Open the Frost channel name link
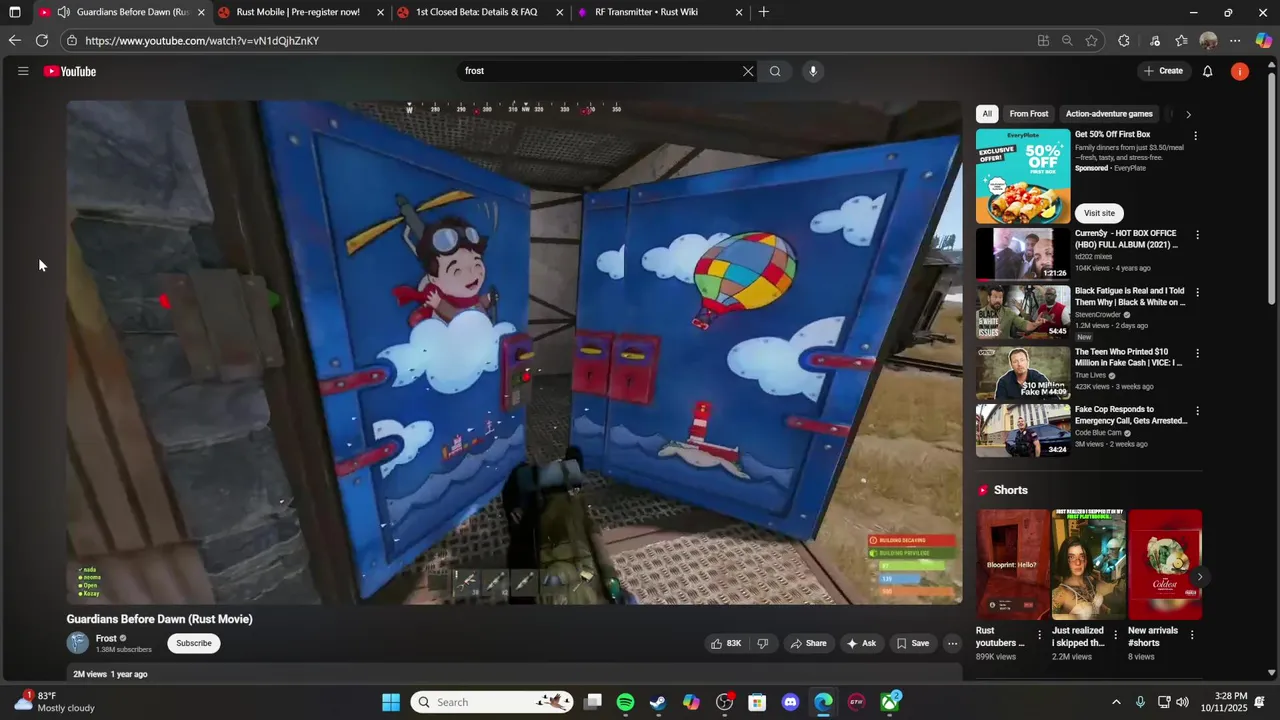Screen dimensions: 1280x720 [x=106, y=638]
